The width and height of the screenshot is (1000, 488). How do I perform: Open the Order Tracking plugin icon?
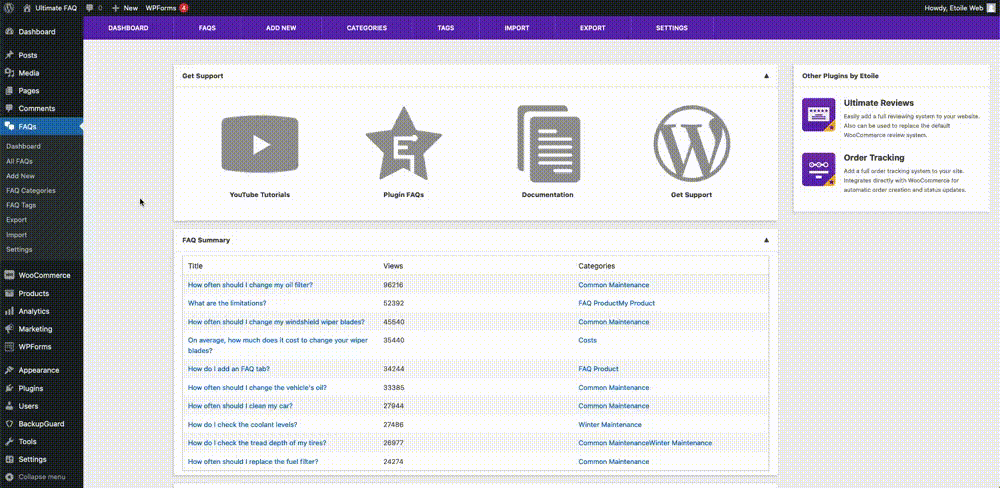tap(818, 169)
